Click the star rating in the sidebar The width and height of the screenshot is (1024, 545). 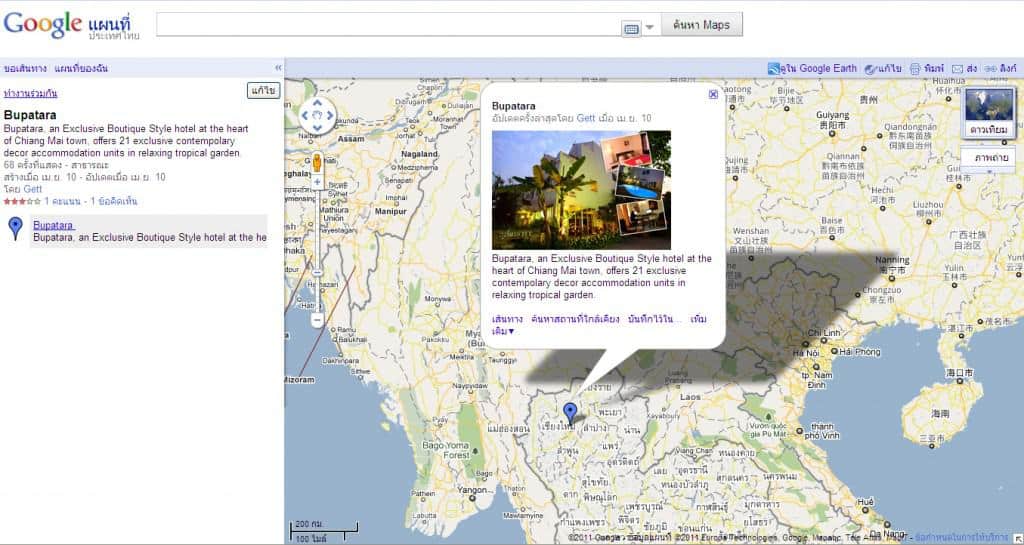[22, 202]
